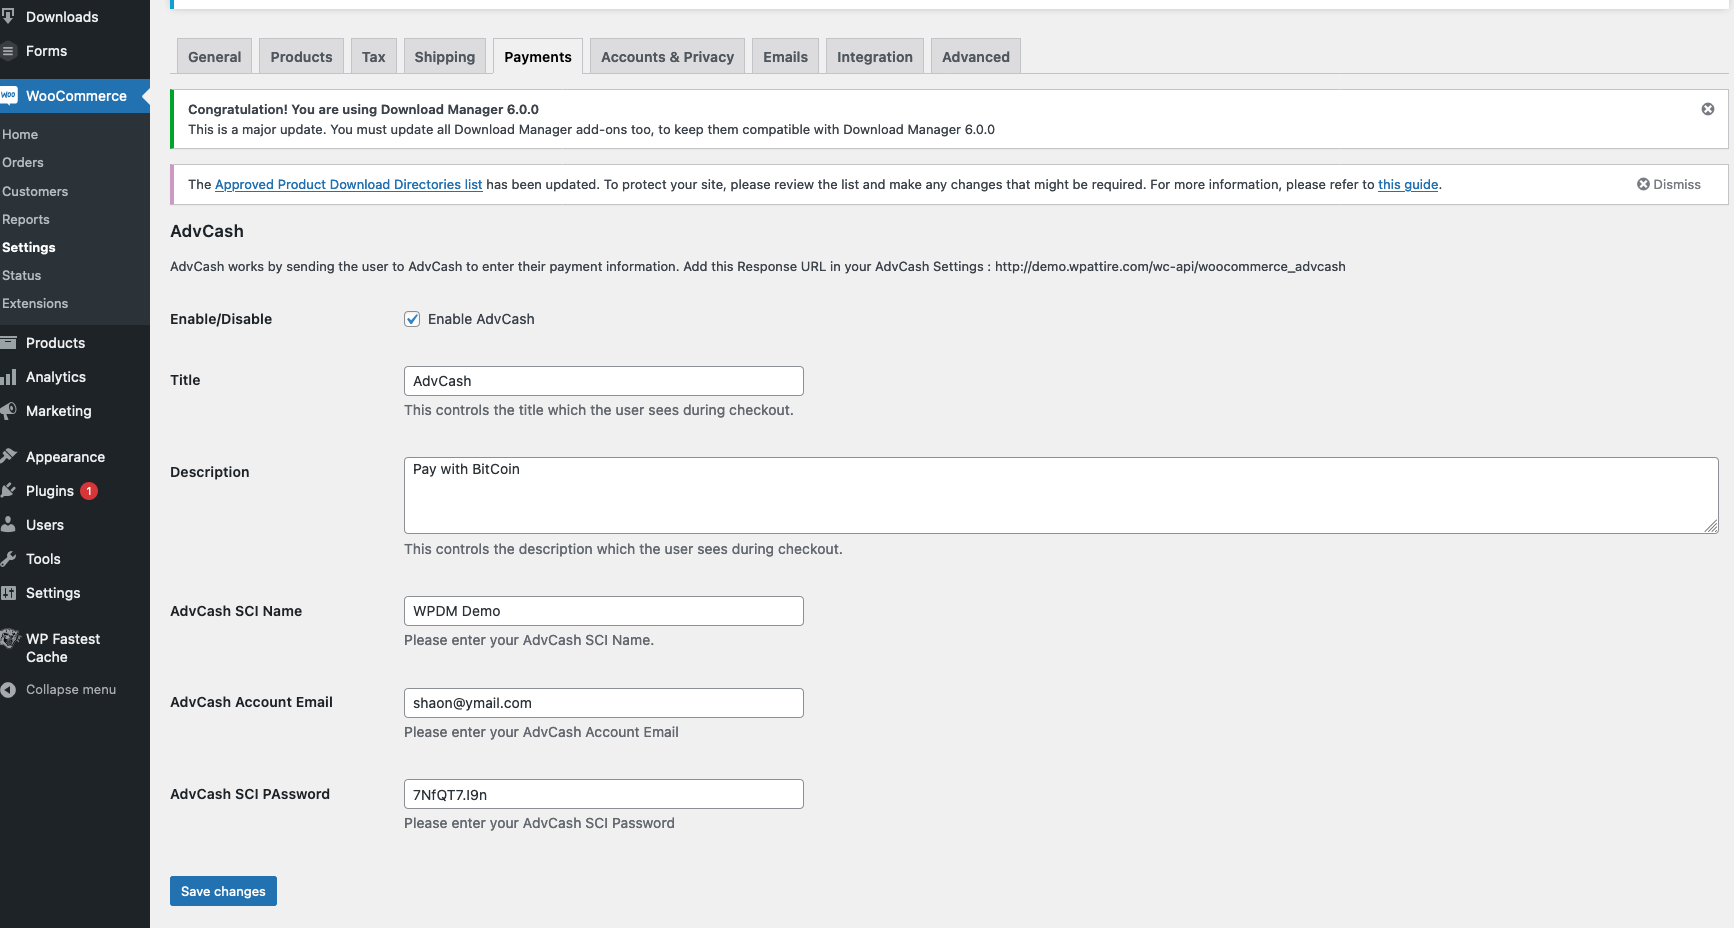Open the Advanced tab
The image size is (1734, 928).
[975, 57]
